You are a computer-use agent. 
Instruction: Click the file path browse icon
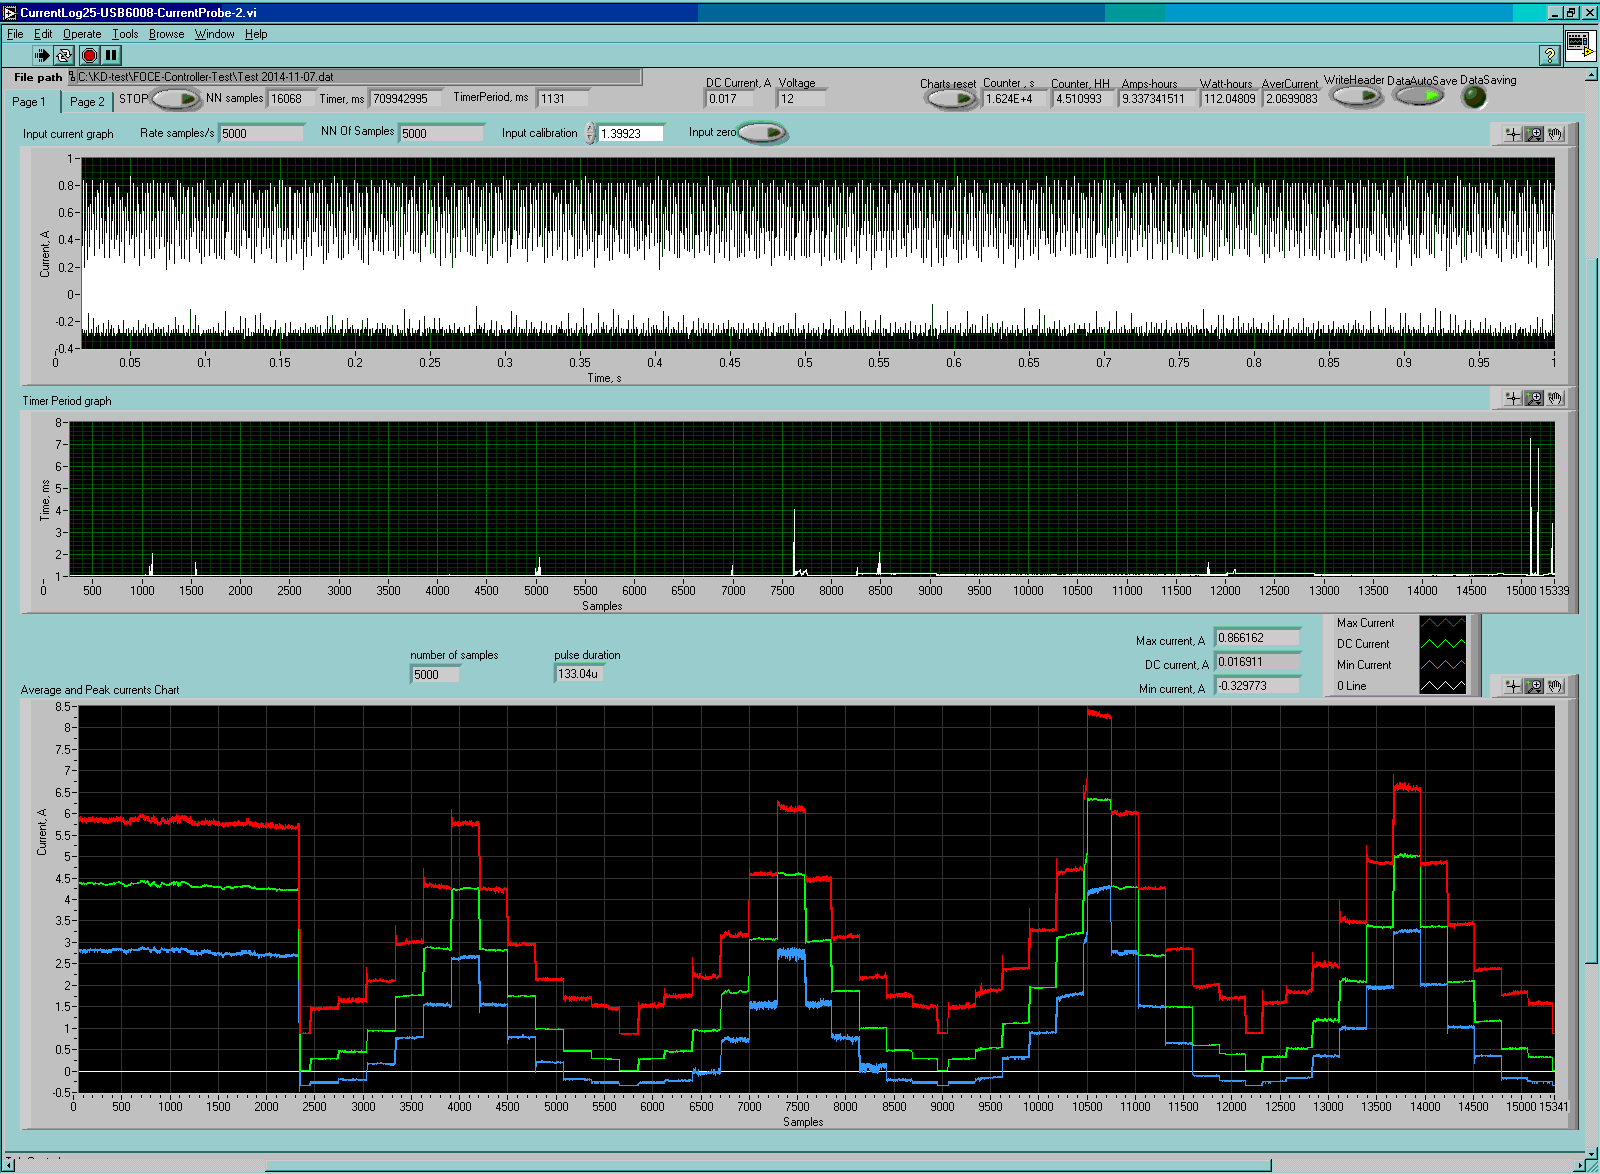[72, 77]
